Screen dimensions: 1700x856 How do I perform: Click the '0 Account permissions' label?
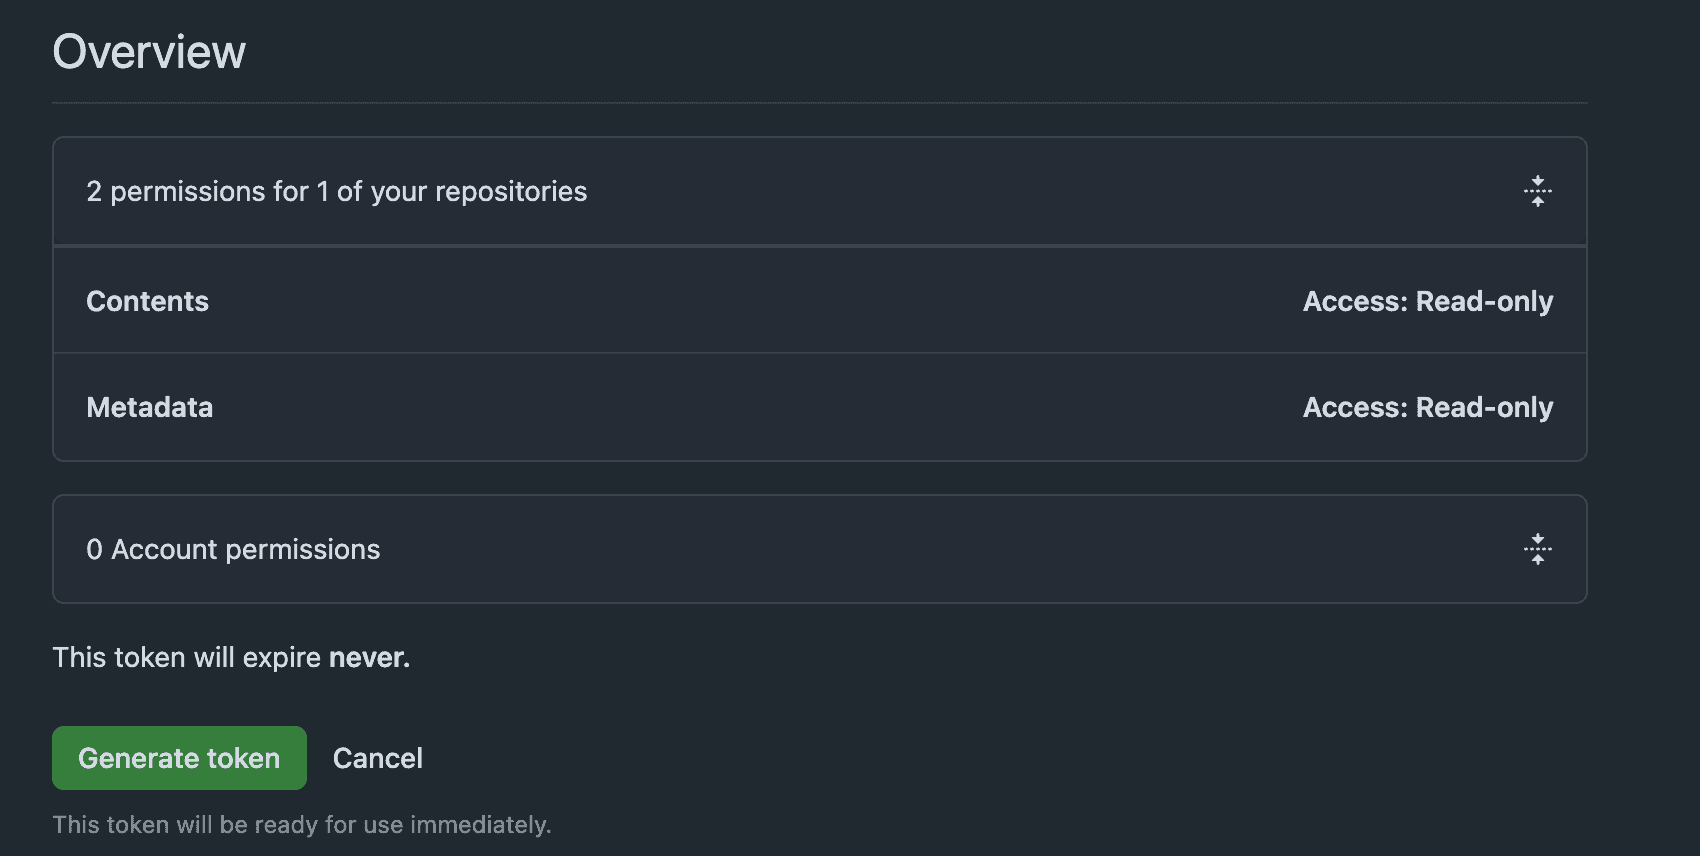click(233, 549)
